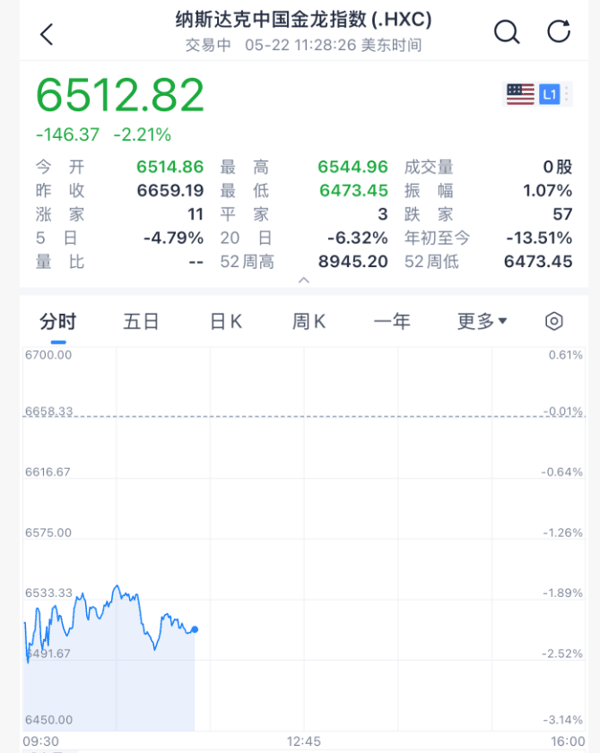Image resolution: width=600 pixels, height=753 pixels.
Task: Tap the US flag market icon
Action: click(520, 94)
